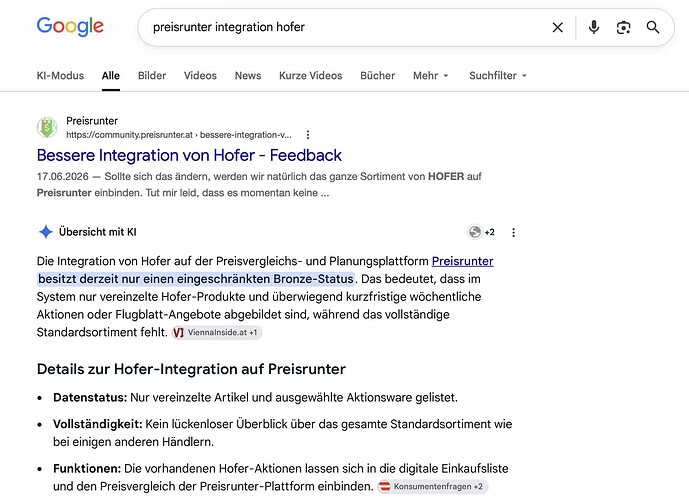Switch to News tab
The image size is (689, 500).
(x=248, y=76)
